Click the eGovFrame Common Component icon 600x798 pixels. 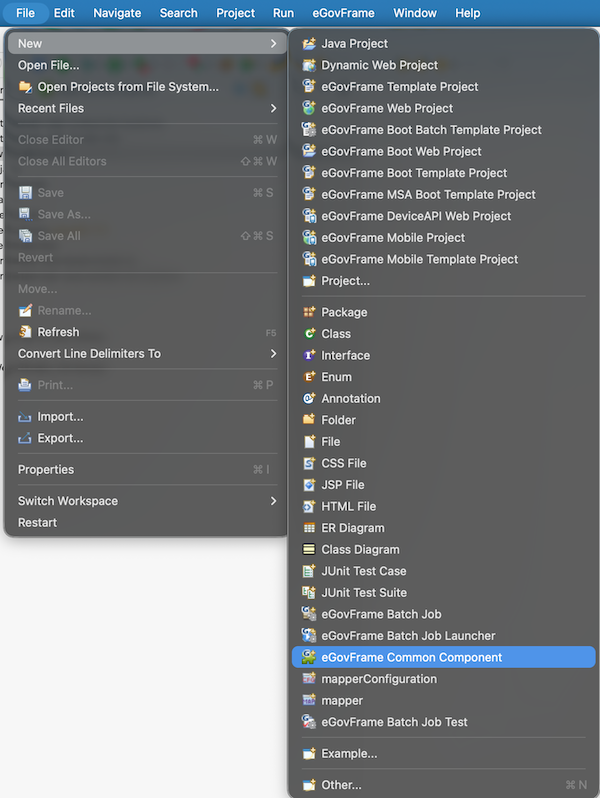[310, 658]
